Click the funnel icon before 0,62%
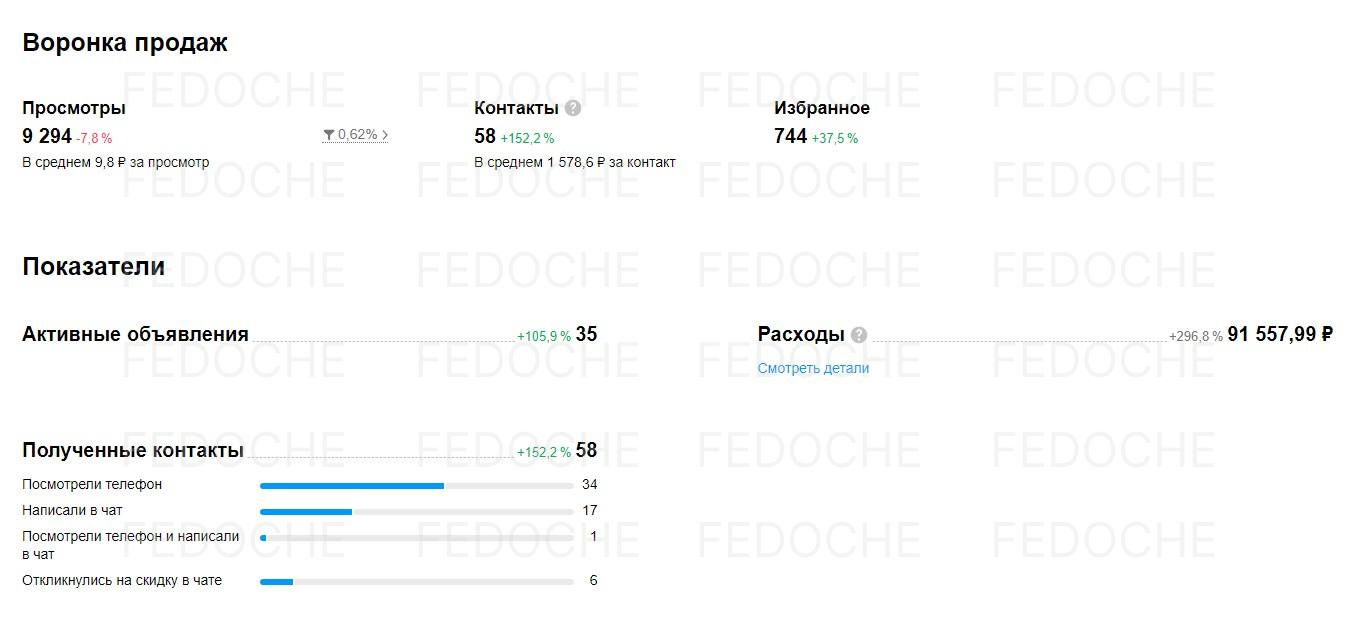 [x=328, y=134]
